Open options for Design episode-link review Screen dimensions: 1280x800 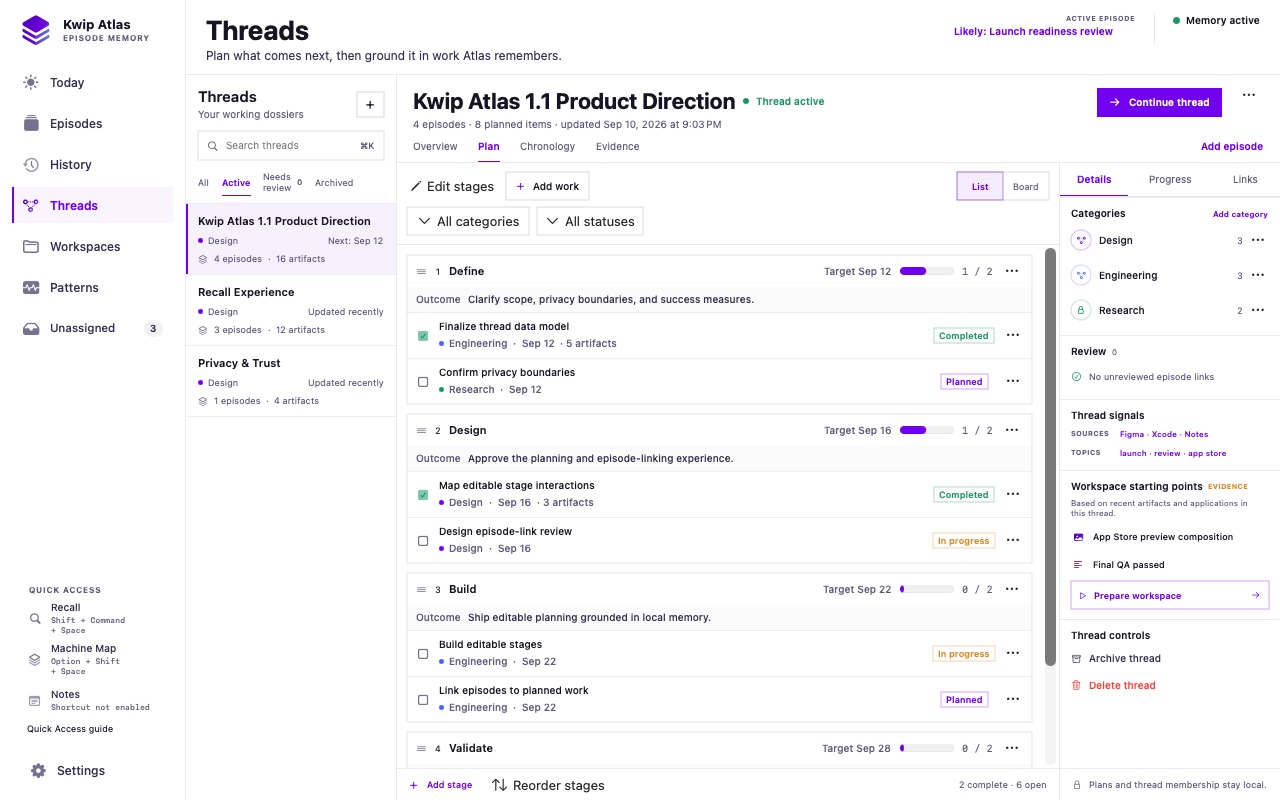point(1012,540)
